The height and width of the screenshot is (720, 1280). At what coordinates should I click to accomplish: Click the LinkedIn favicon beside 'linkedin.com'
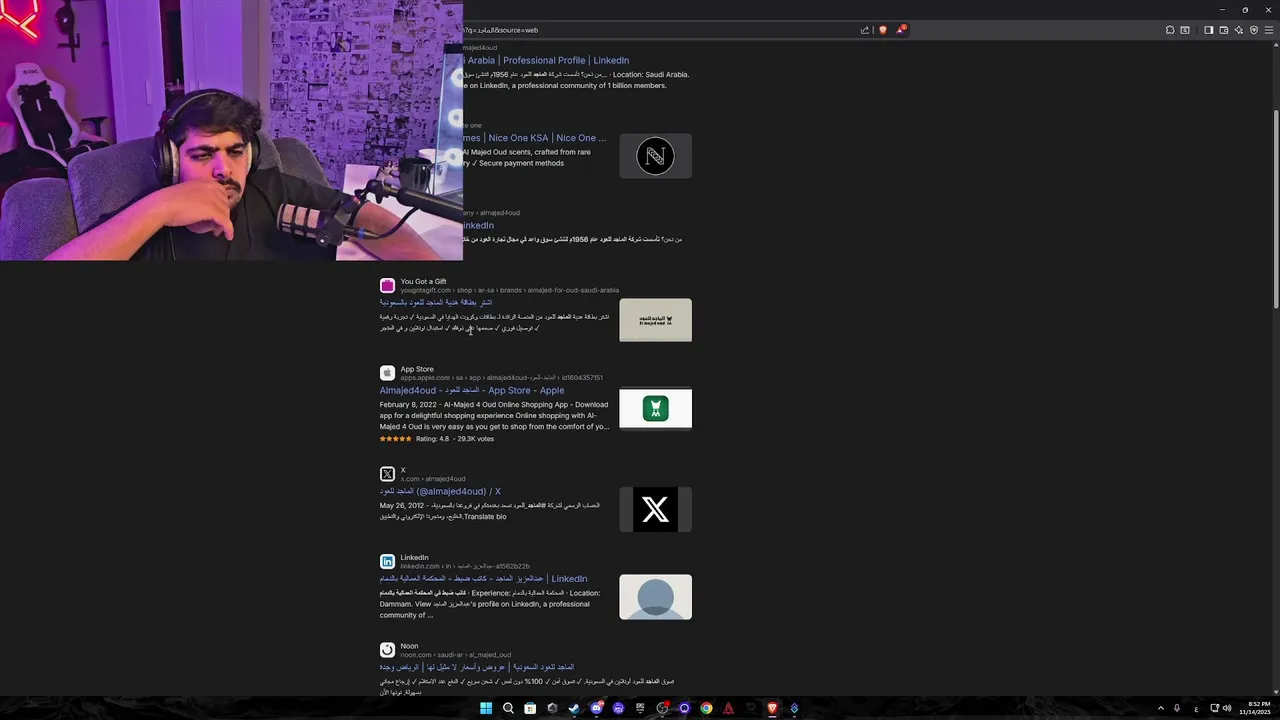click(x=387, y=561)
